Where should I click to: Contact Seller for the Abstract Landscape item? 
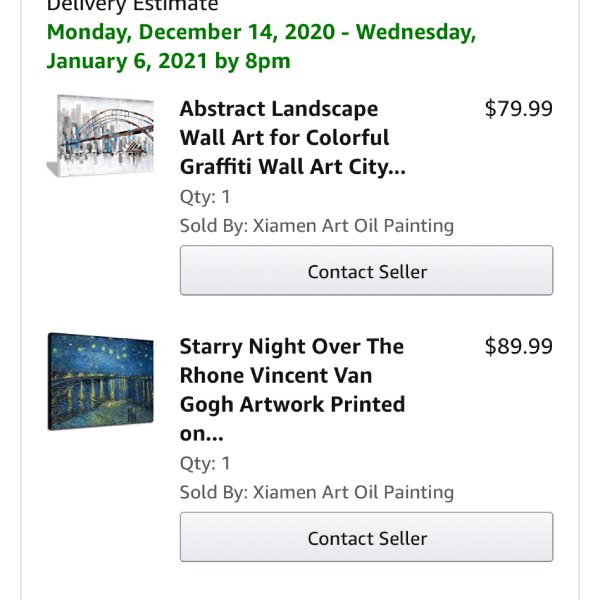point(366,270)
